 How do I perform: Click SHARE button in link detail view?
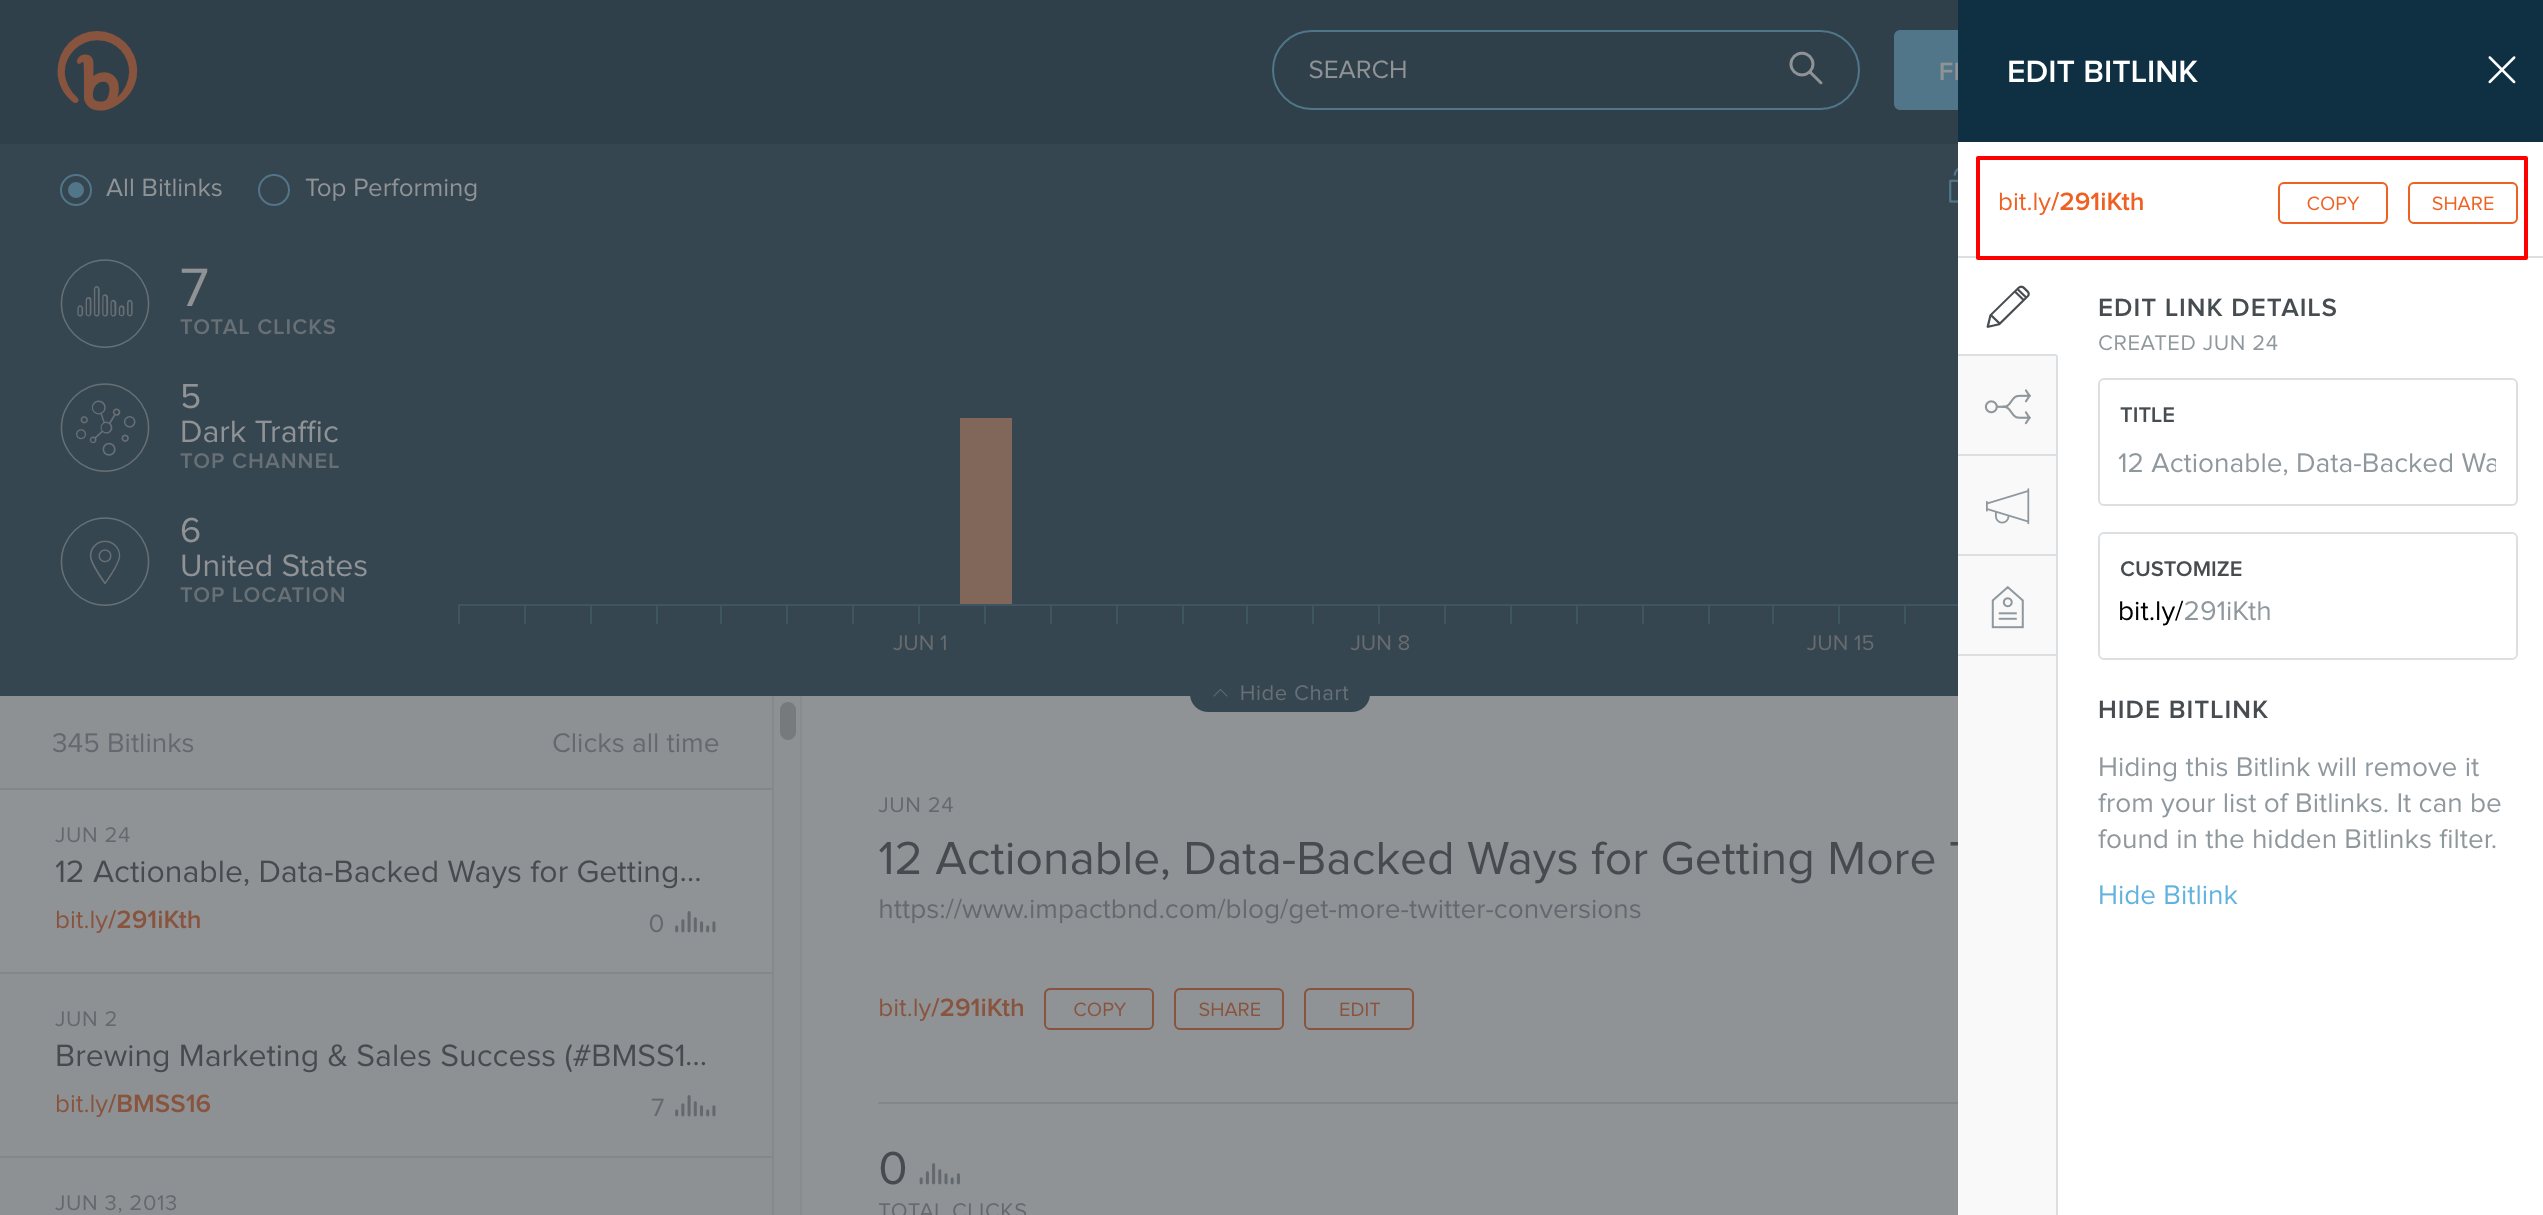(x=1229, y=1009)
